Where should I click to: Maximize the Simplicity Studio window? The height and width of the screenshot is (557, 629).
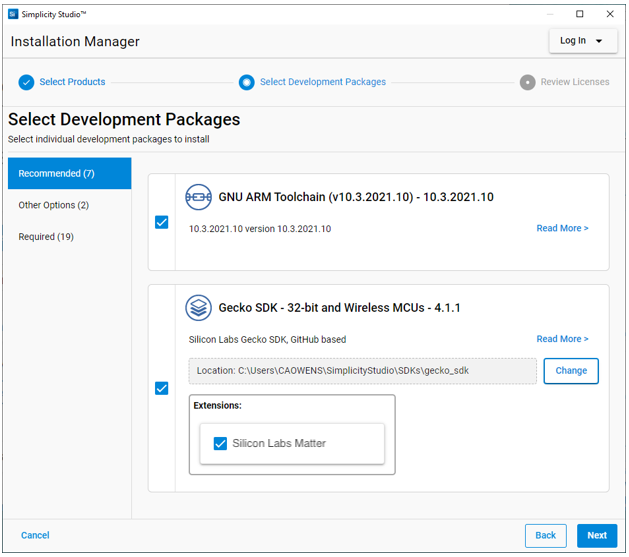(x=579, y=14)
